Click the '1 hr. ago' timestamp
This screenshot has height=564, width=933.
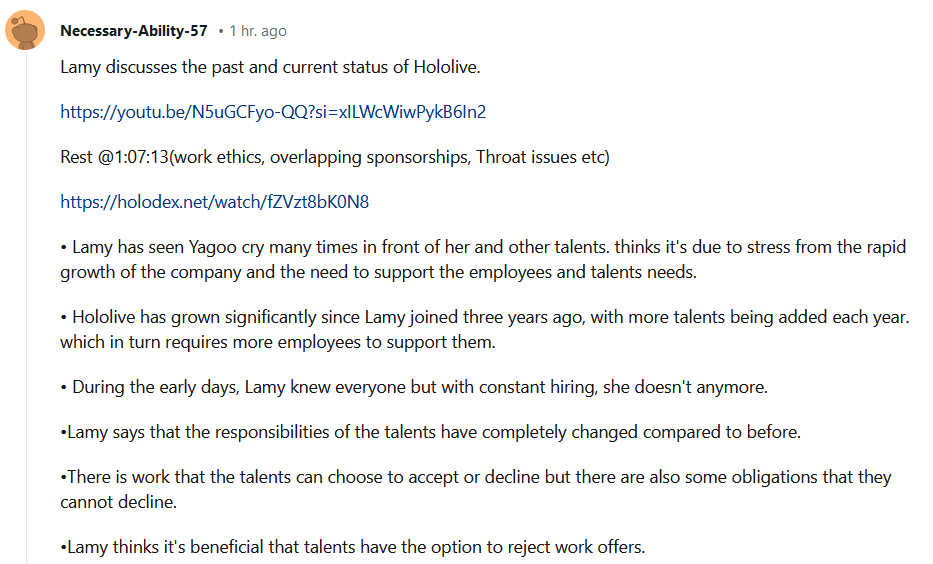258,31
